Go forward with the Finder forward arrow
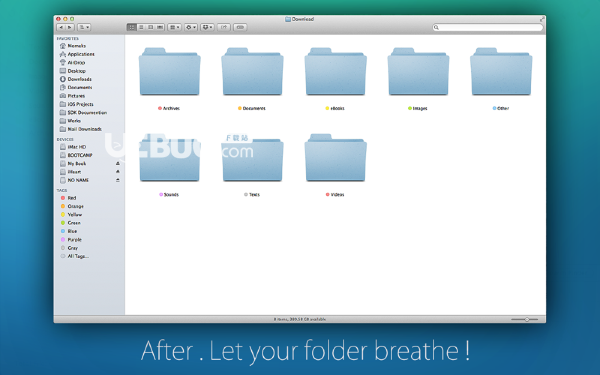Image resolution: width=600 pixels, height=375 pixels. [70, 28]
